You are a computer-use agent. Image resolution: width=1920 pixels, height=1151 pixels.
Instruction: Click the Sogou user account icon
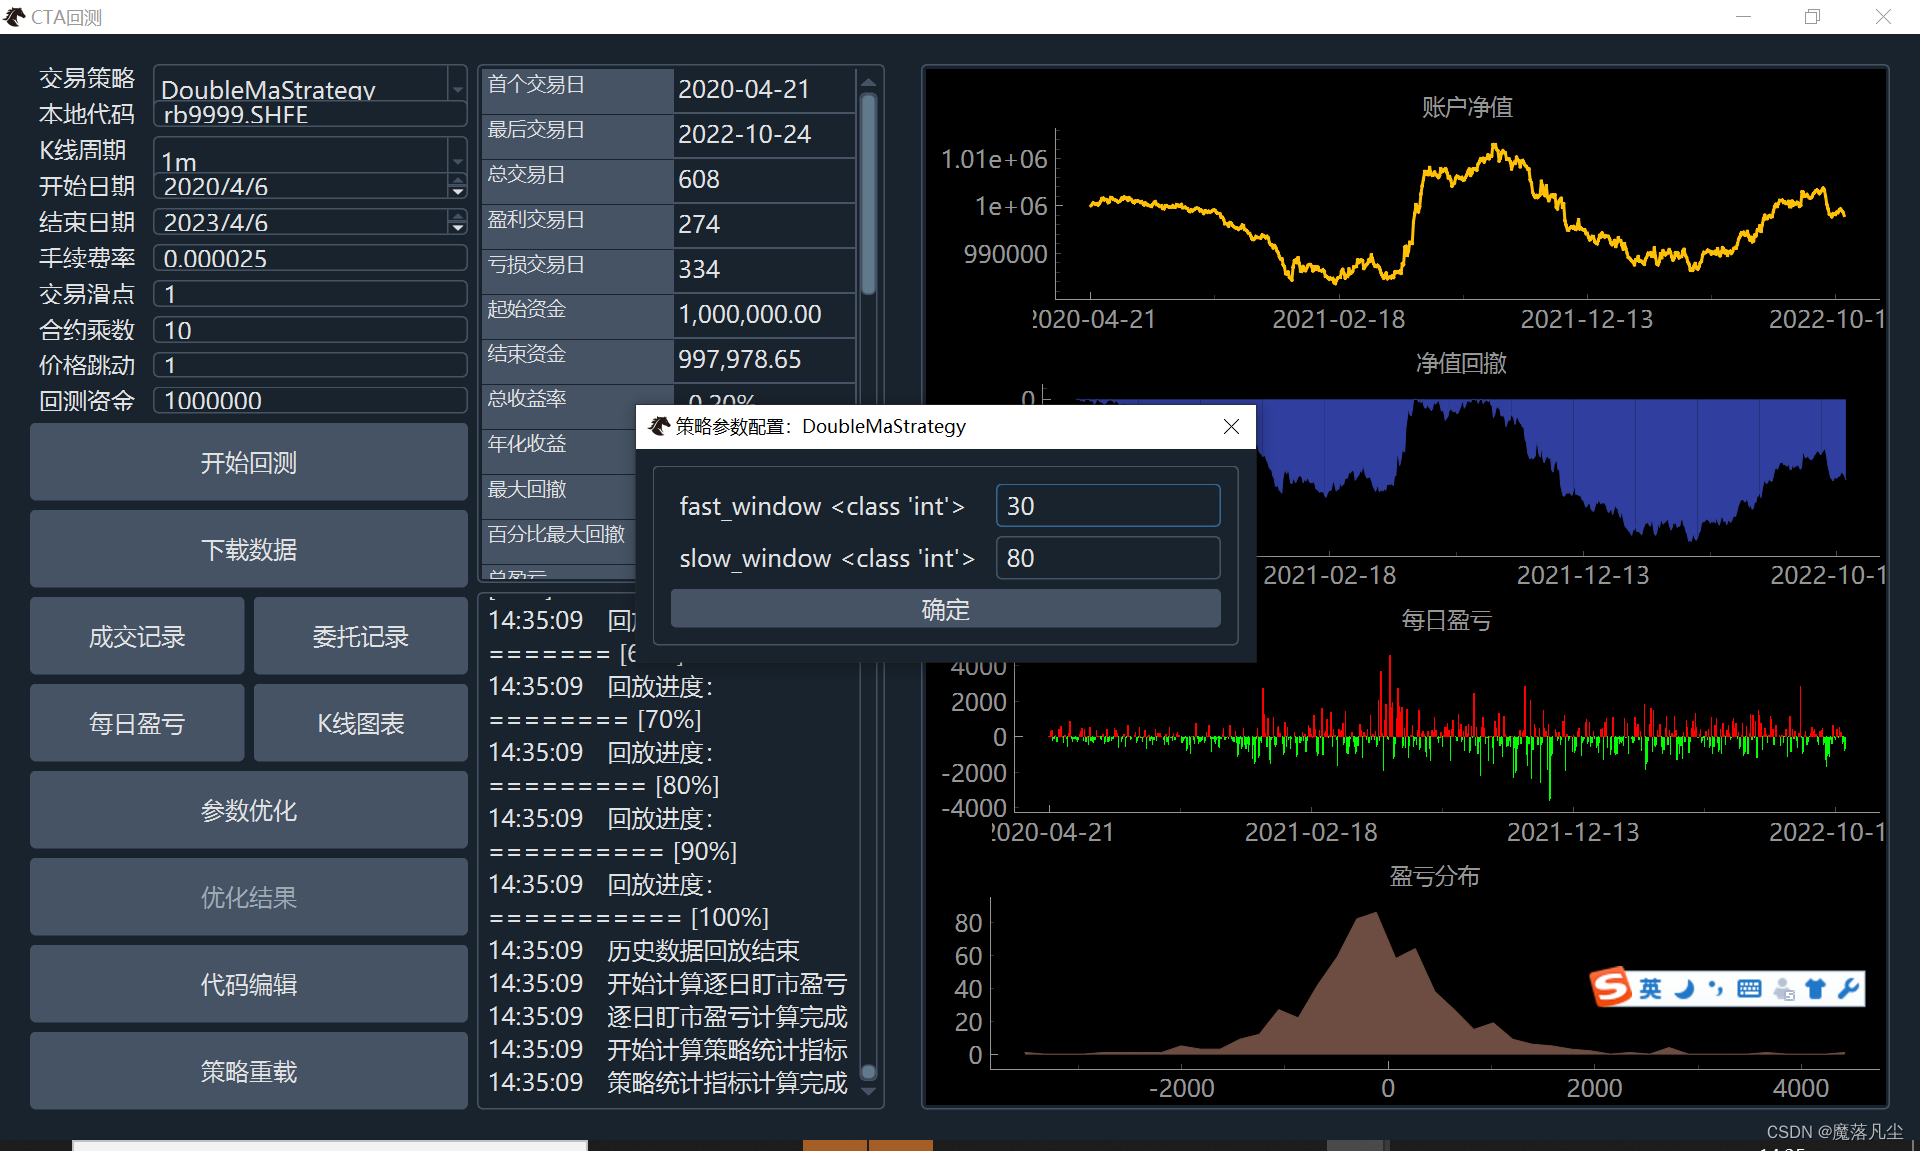point(1783,989)
